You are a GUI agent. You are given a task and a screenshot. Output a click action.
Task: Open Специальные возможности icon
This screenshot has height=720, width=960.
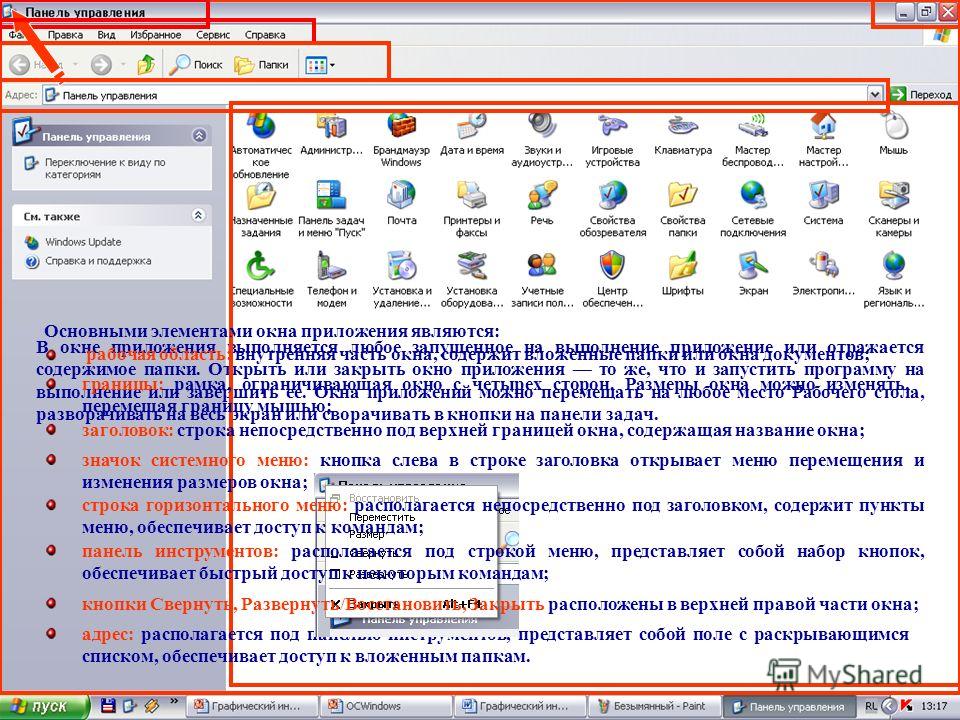[x=261, y=266]
